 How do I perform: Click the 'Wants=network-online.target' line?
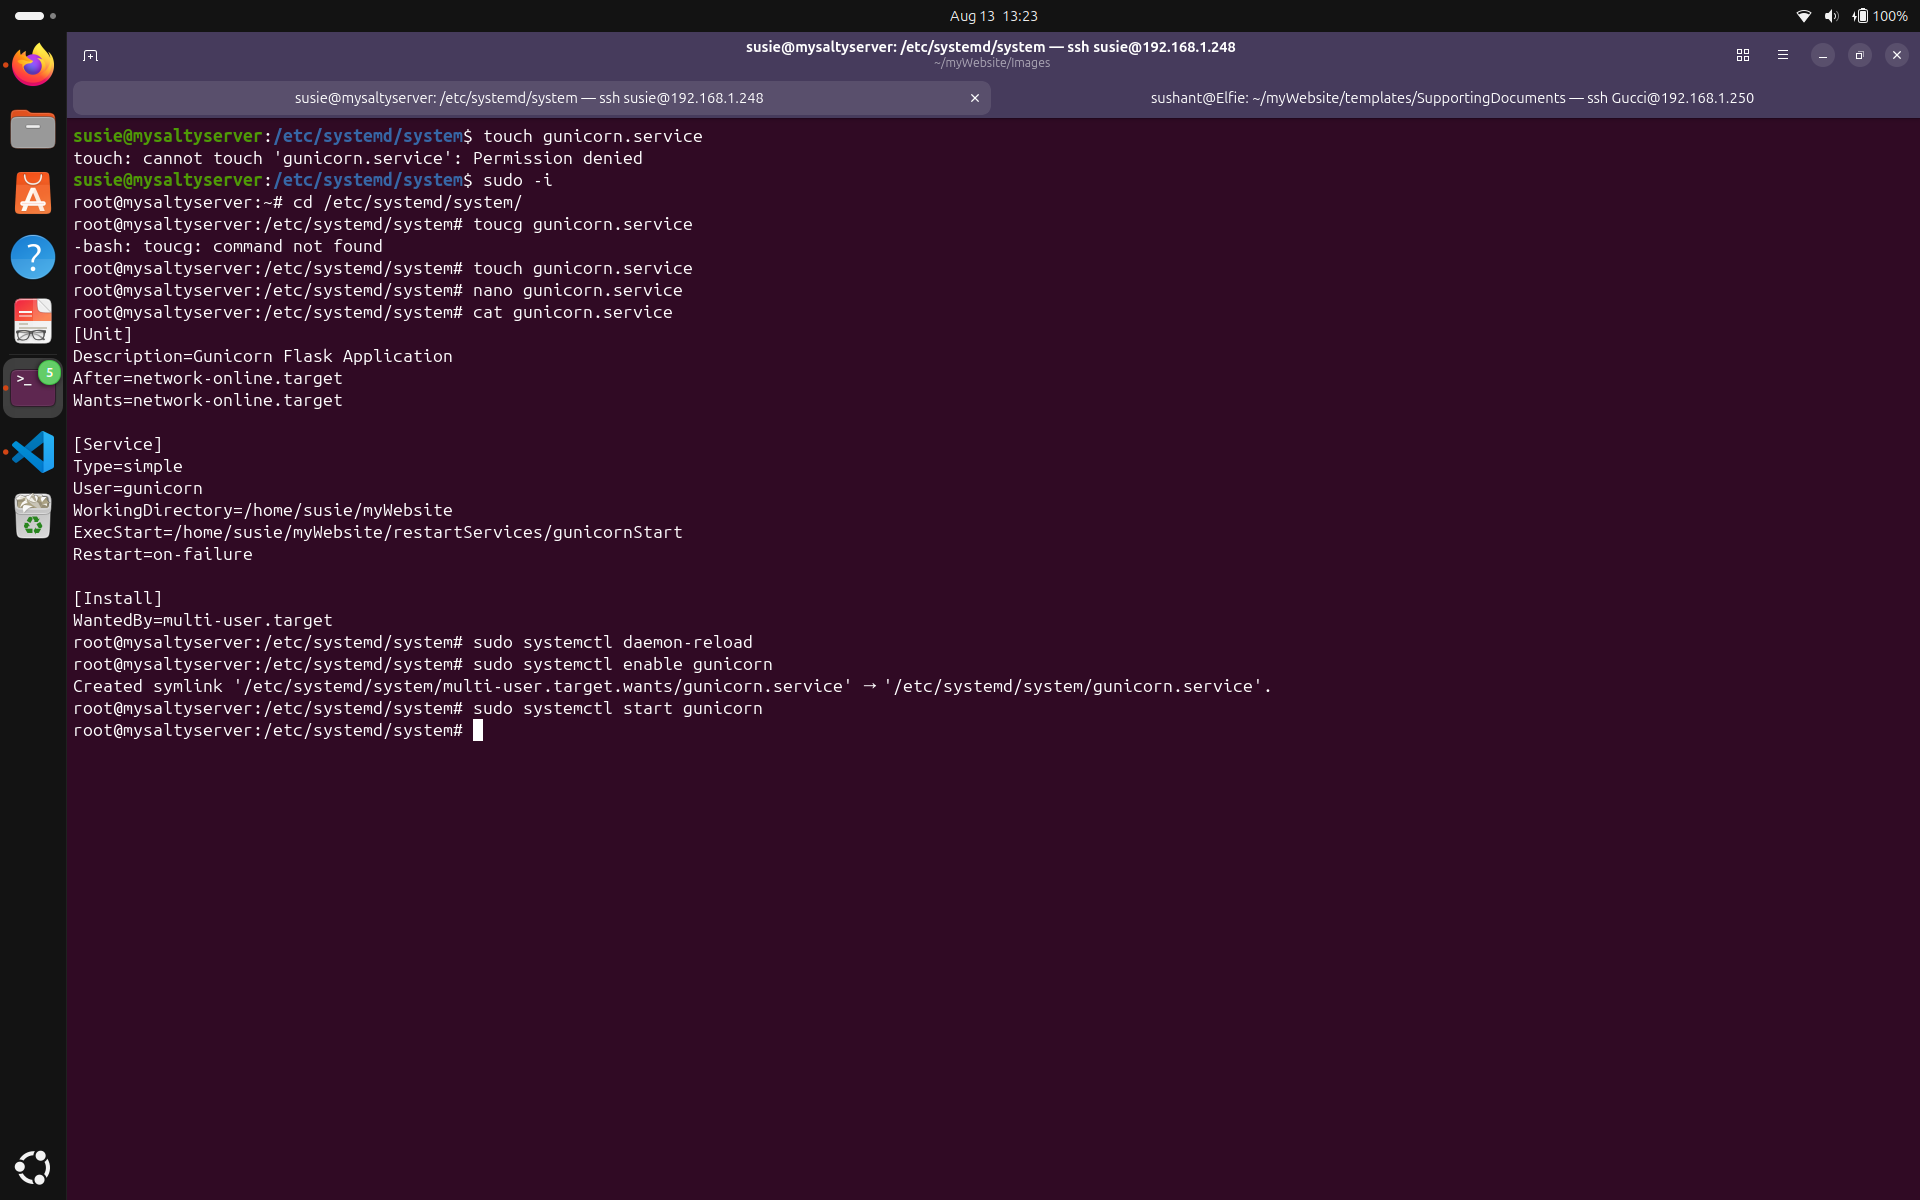point(208,400)
